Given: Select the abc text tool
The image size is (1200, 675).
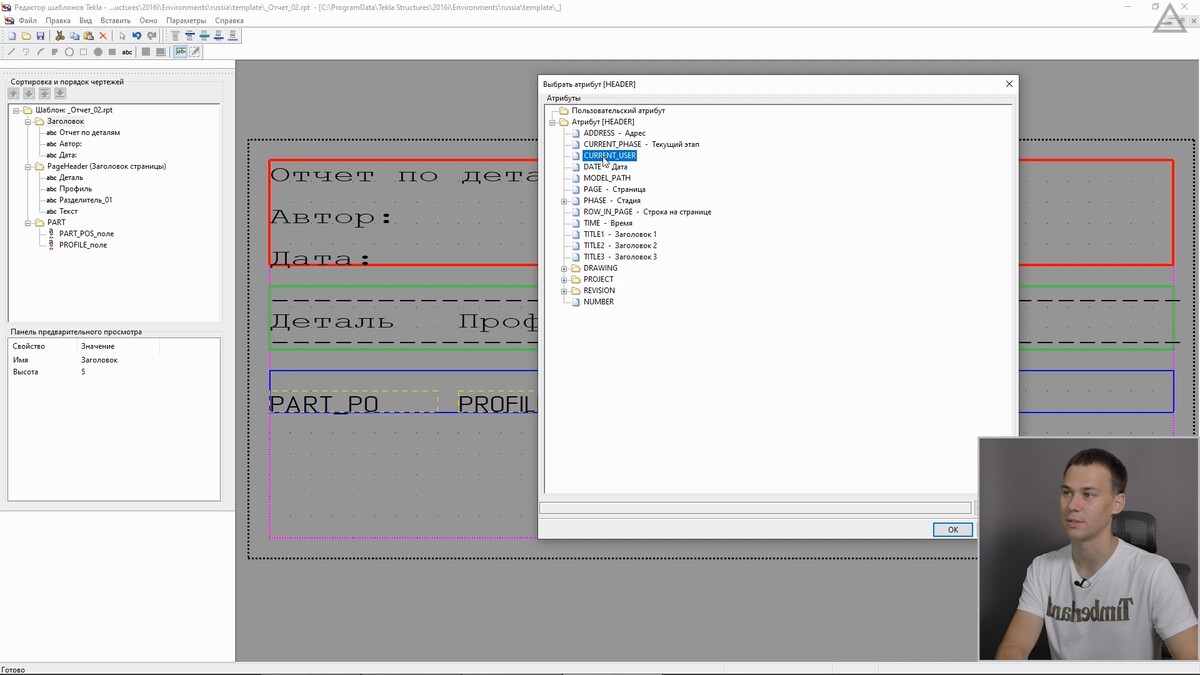Looking at the screenshot, I should (x=127, y=52).
